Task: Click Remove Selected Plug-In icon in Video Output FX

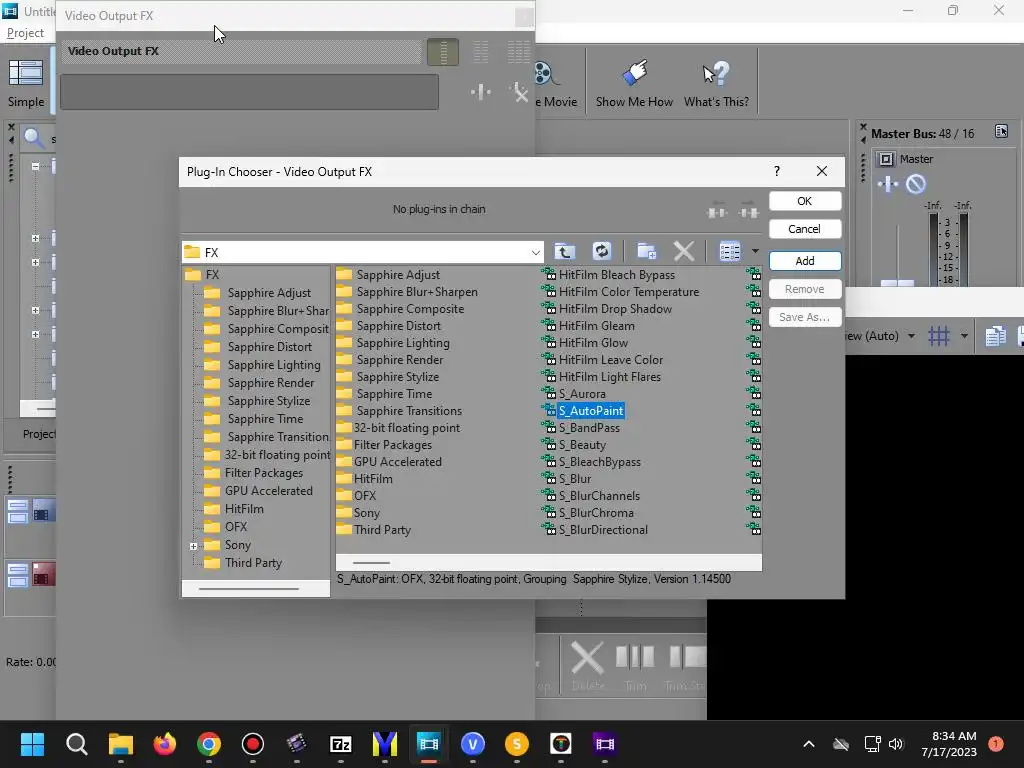Action: click(519, 92)
